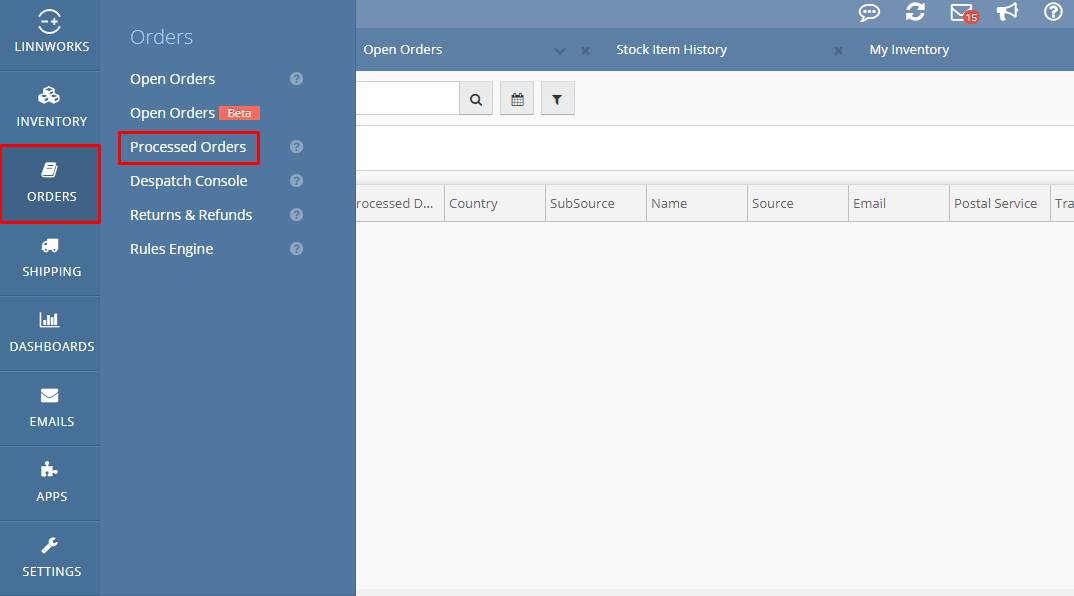
Task: Select Open Orders in Orders menu
Action: tap(173, 79)
